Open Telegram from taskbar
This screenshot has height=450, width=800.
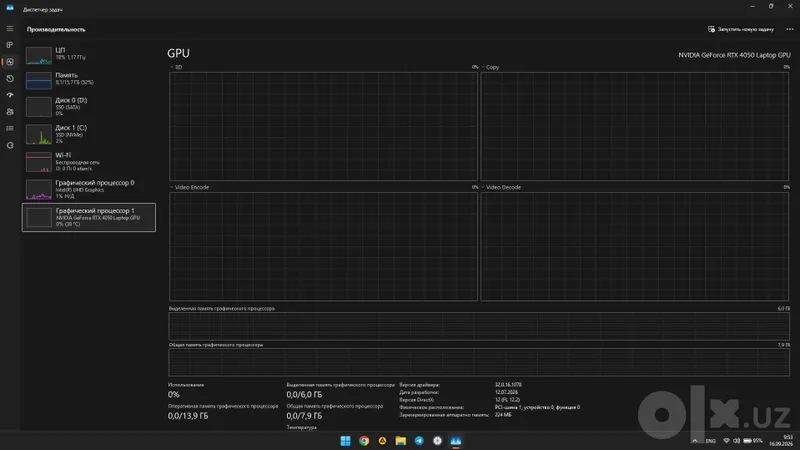coord(419,441)
